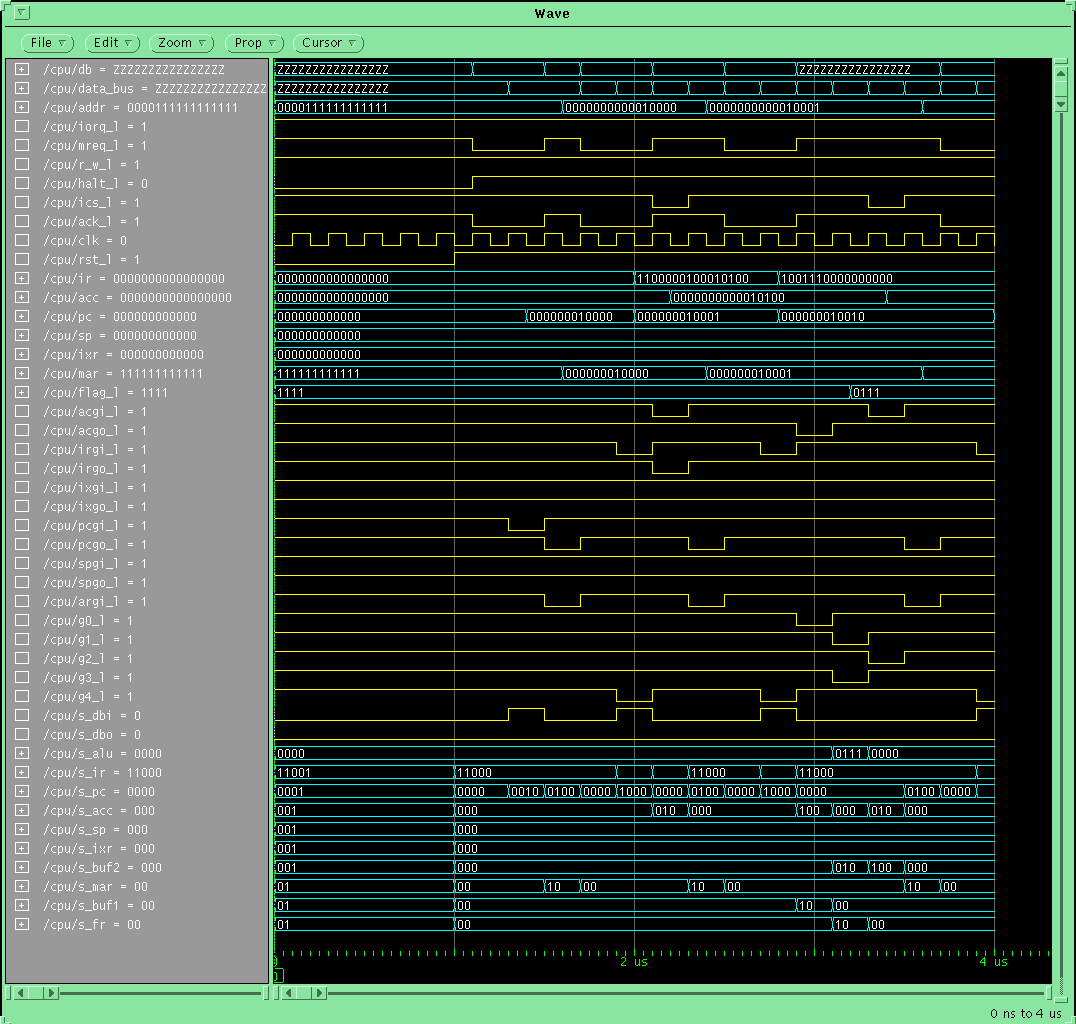Click the box beside /cpu/s_dbi
The height and width of the screenshot is (1024, 1076).
coord(22,716)
